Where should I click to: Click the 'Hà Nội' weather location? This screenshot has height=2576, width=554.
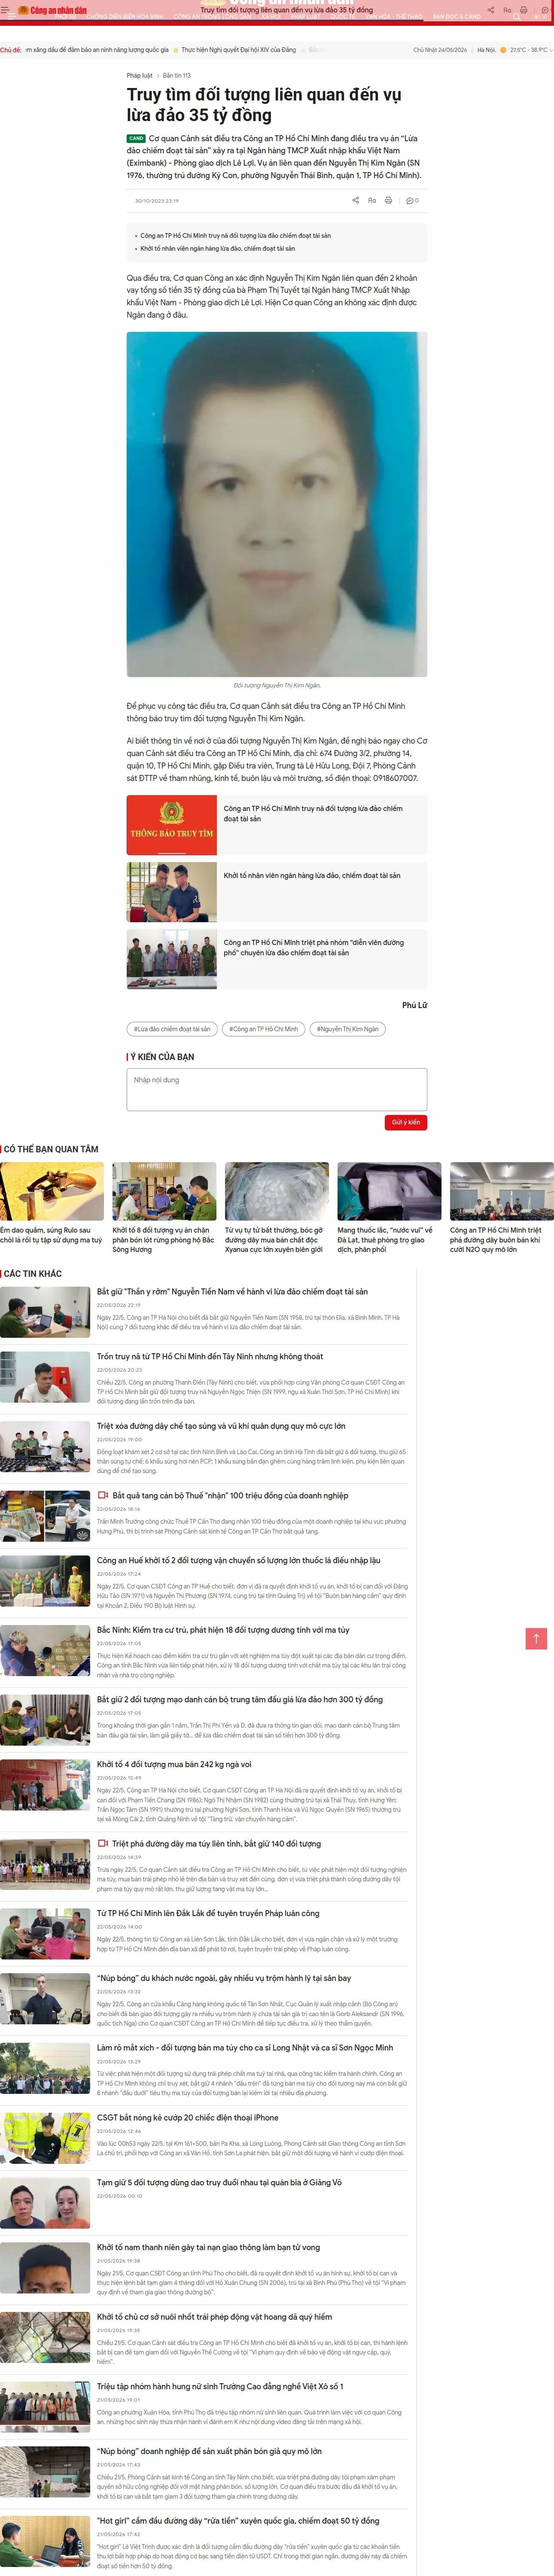(x=486, y=49)
